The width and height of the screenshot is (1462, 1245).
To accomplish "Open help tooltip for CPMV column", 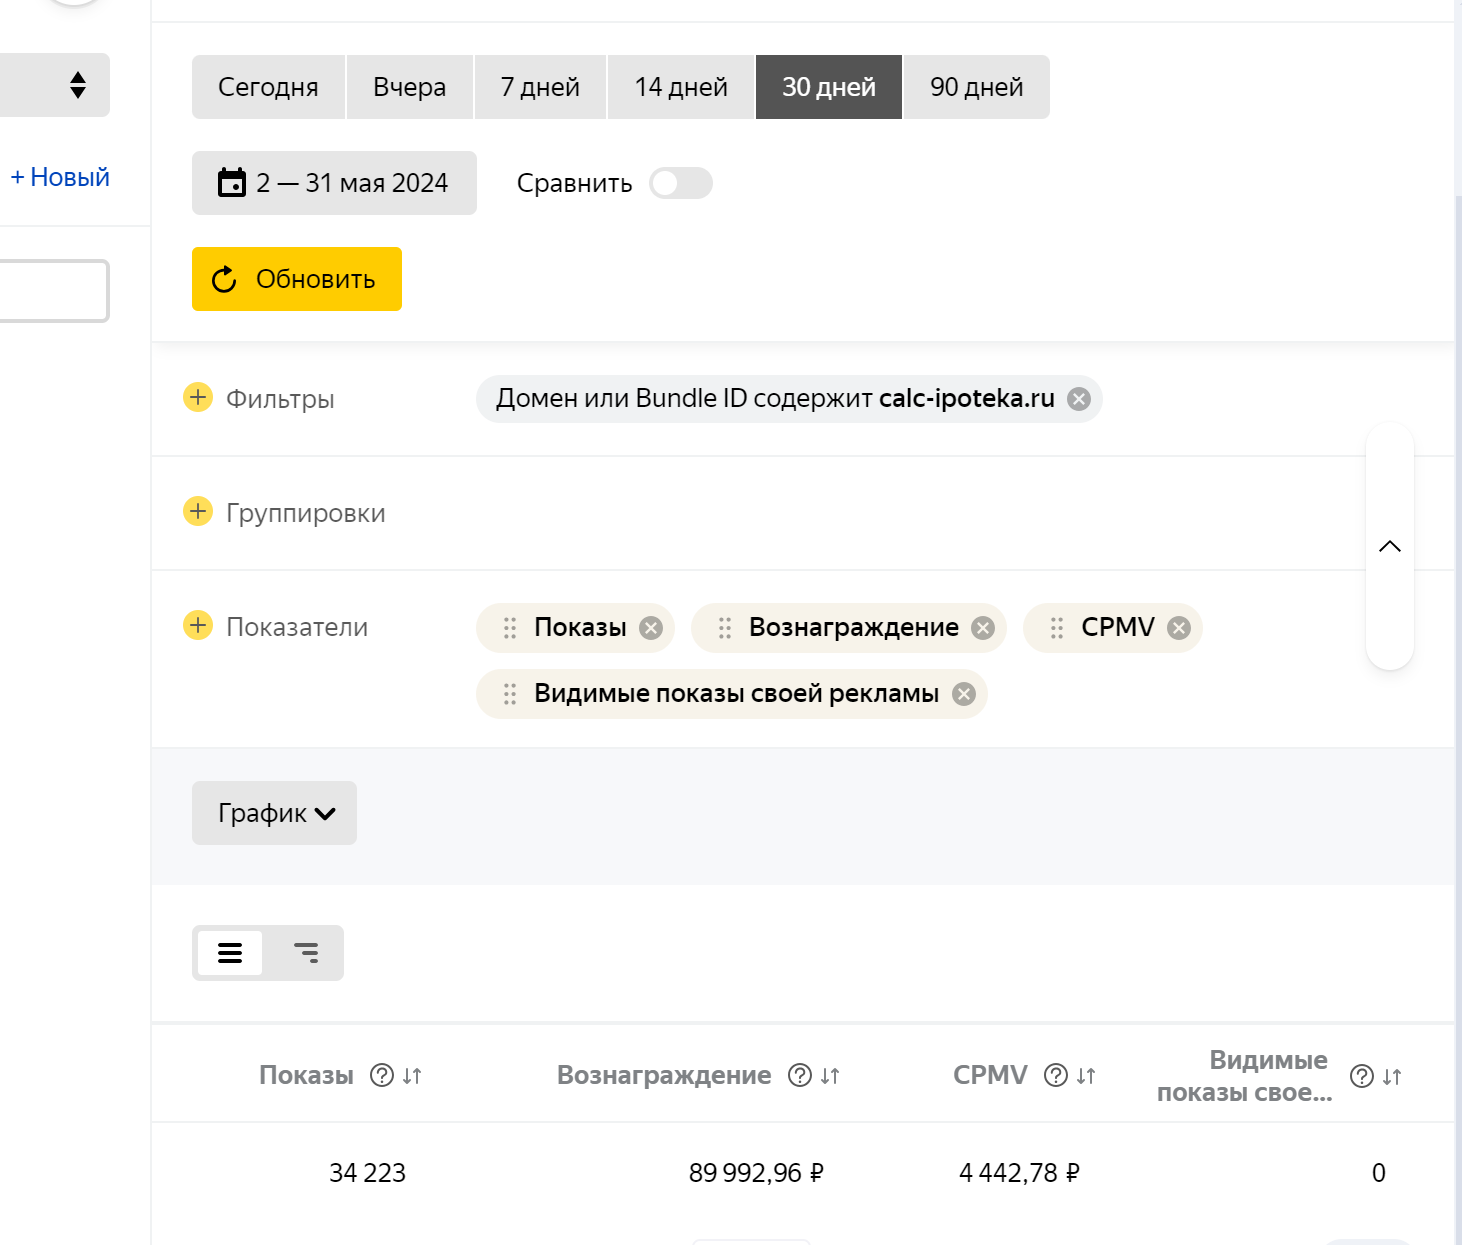I will click(1055, 1075).
